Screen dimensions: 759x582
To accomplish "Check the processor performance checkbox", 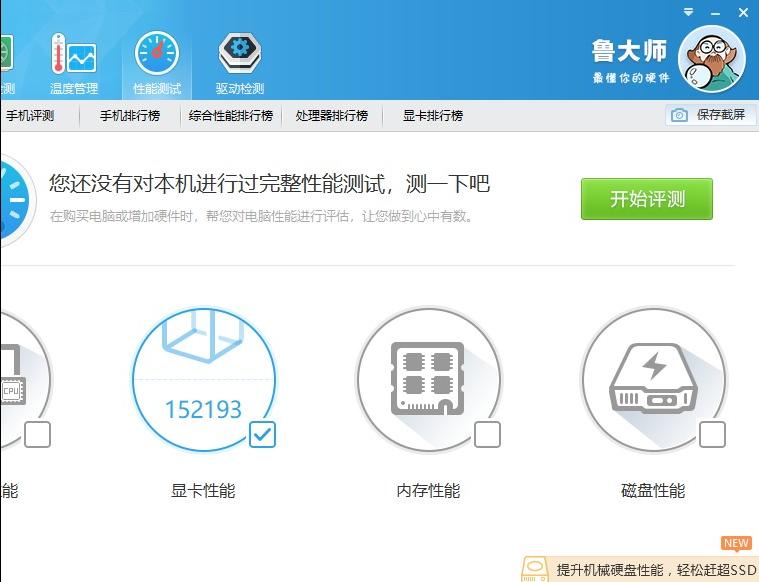I will point(37,434).
